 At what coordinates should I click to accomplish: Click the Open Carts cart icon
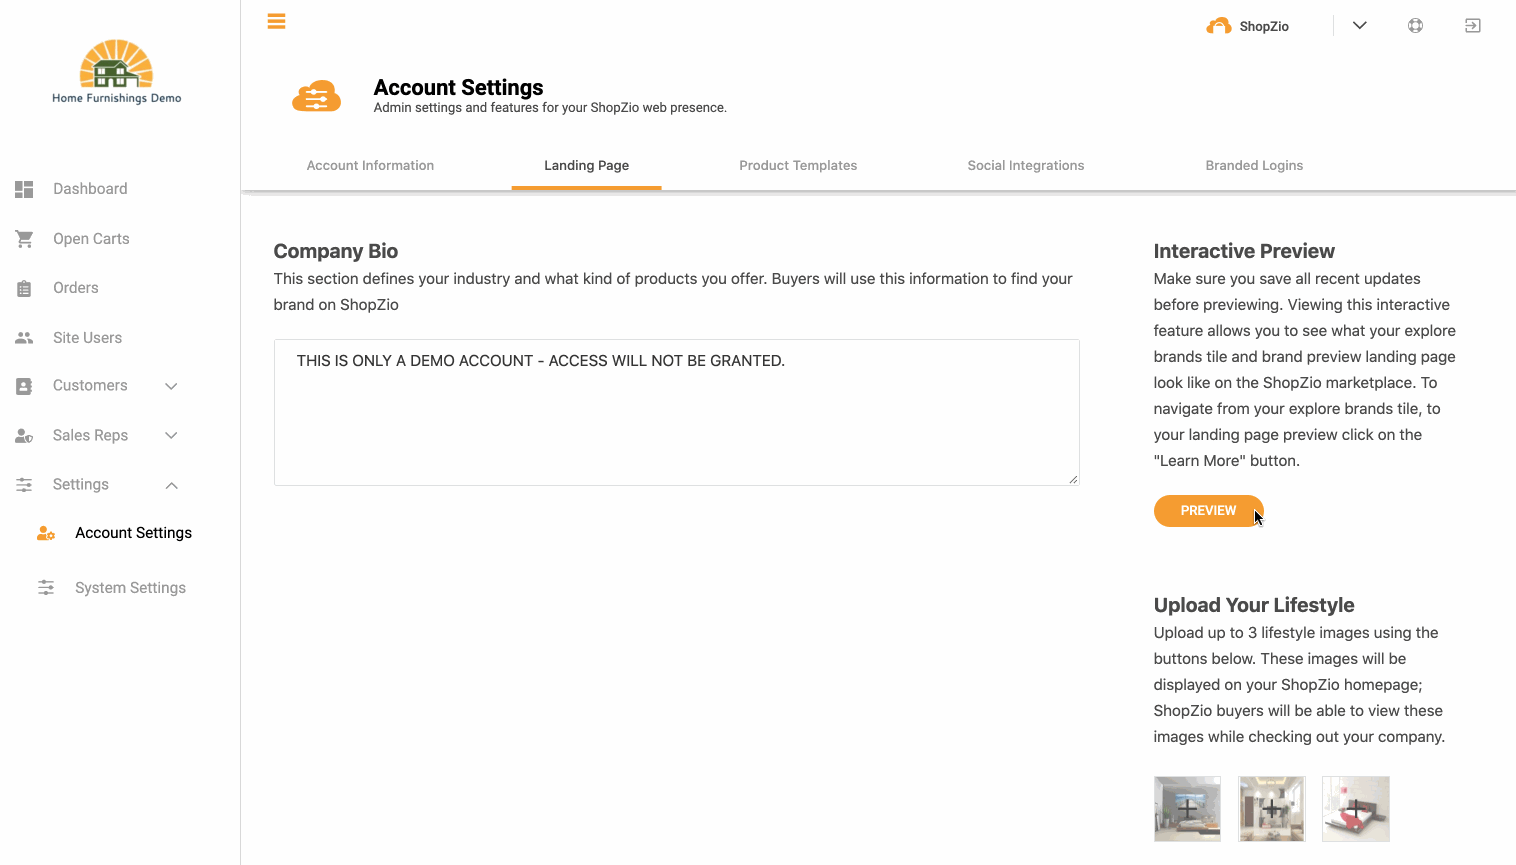pyautogui.click(x=24, y=239)
